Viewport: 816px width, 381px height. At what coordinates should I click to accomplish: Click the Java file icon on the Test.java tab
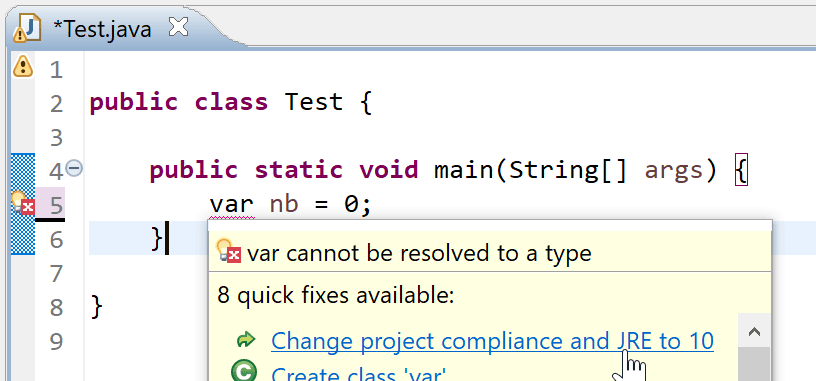(27, 28)
